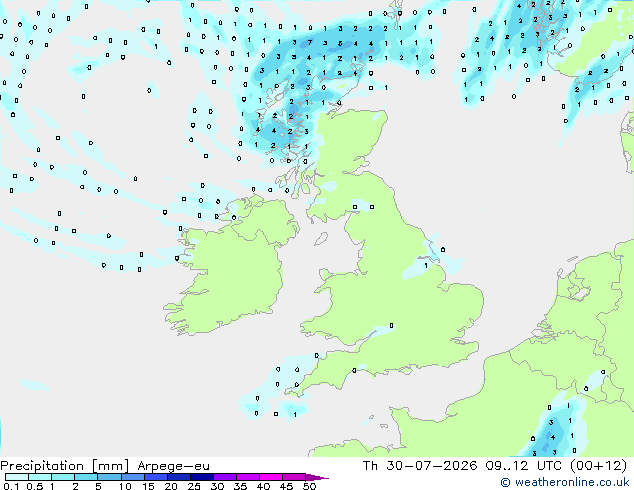The height and width of the screenshot is (490, 634).
Task: Click the 'Th 30-07-2026' date text
Action: 420,466
